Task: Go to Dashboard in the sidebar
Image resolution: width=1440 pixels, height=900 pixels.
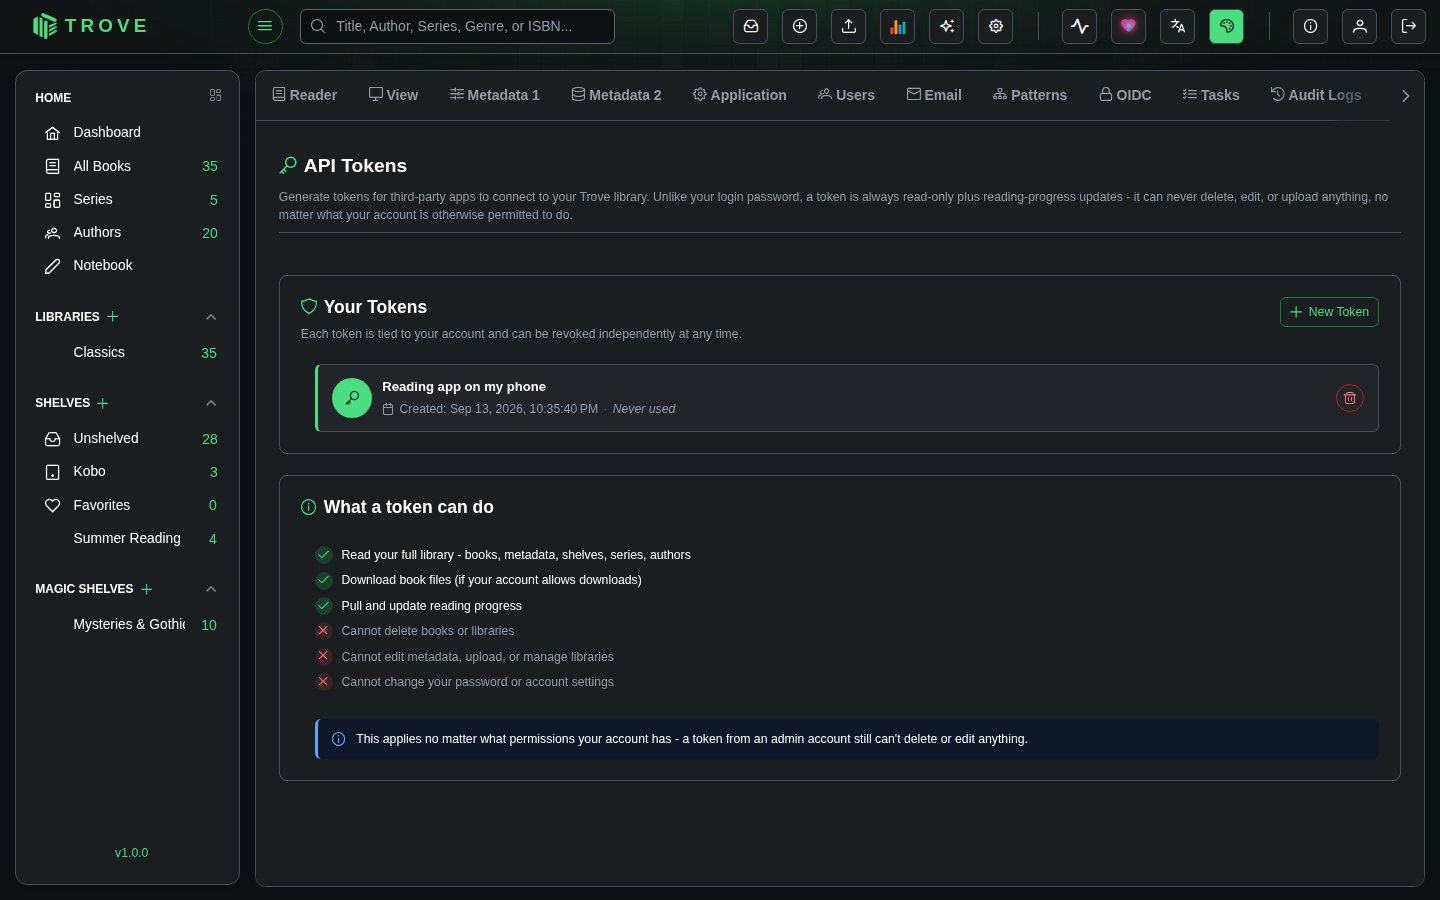Action: point(128,132)
